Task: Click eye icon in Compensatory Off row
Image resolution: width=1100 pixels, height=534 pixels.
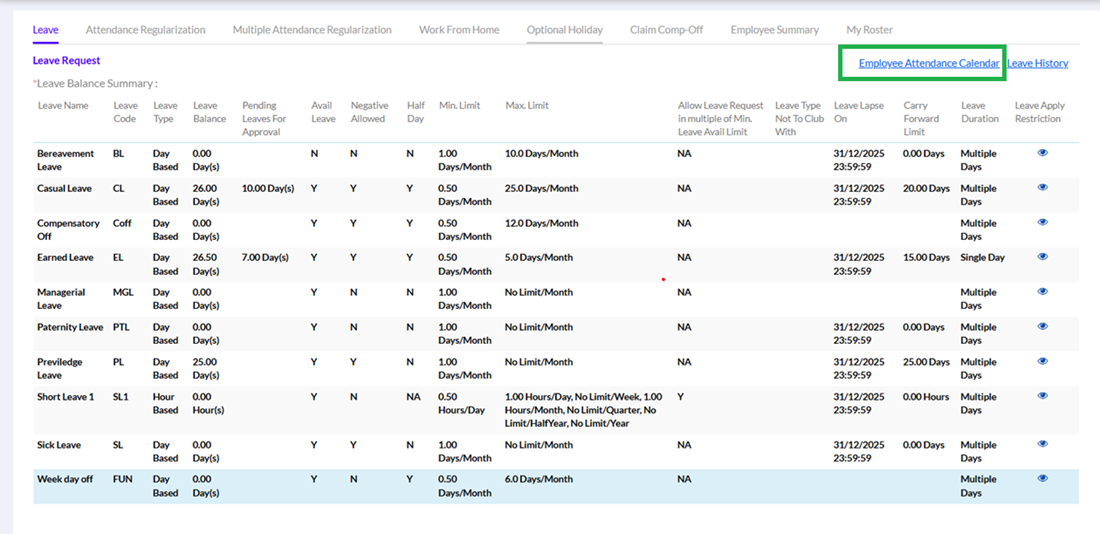Action: click(x=1042, y=222)
